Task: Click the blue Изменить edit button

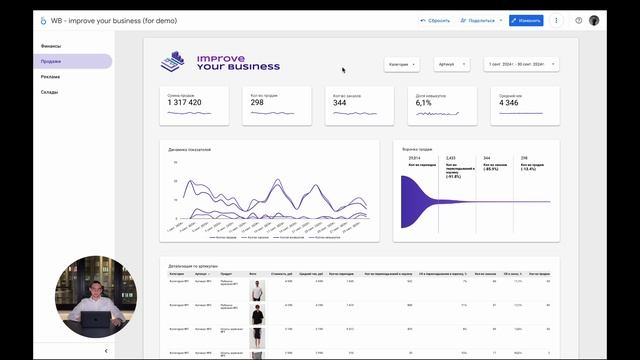Action: tap(526, 20)
